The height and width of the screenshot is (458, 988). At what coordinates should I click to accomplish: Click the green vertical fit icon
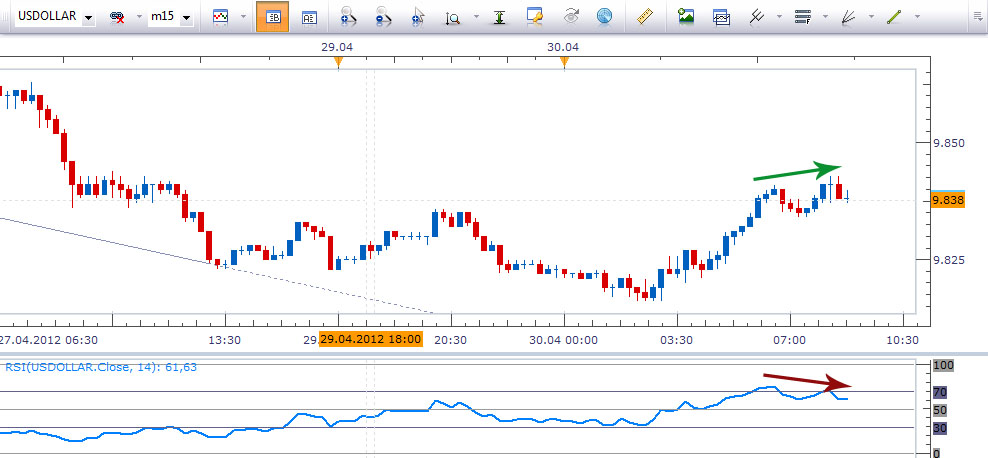[500, 17]
